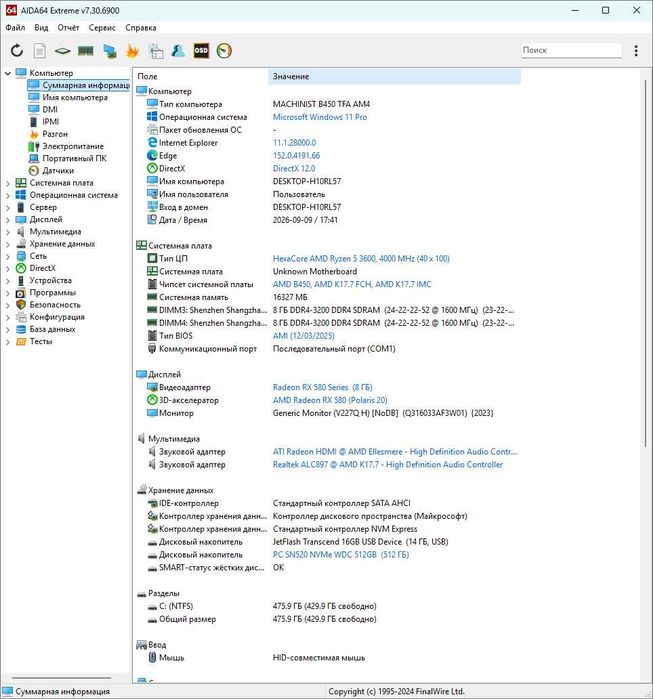Select the DESKTOP-H10RL57 computer name value
The width and height of the screenshot is (653, 699).
(x=307, y=181)
